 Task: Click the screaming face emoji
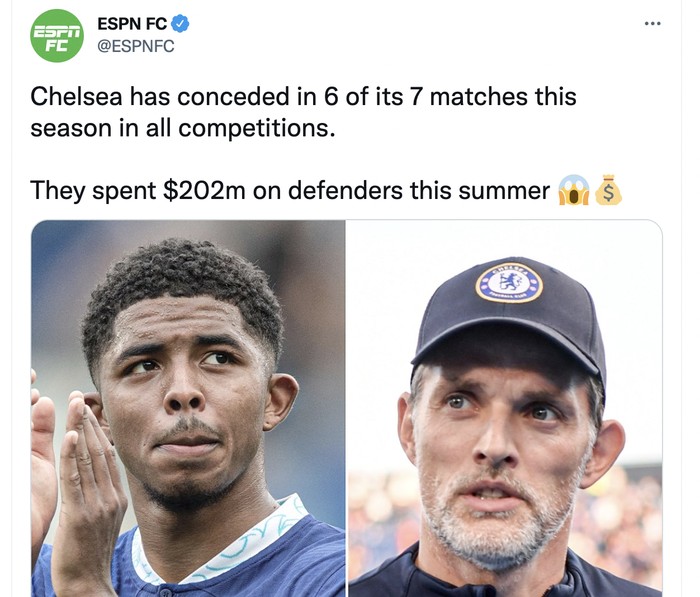(x=574, y=190)
